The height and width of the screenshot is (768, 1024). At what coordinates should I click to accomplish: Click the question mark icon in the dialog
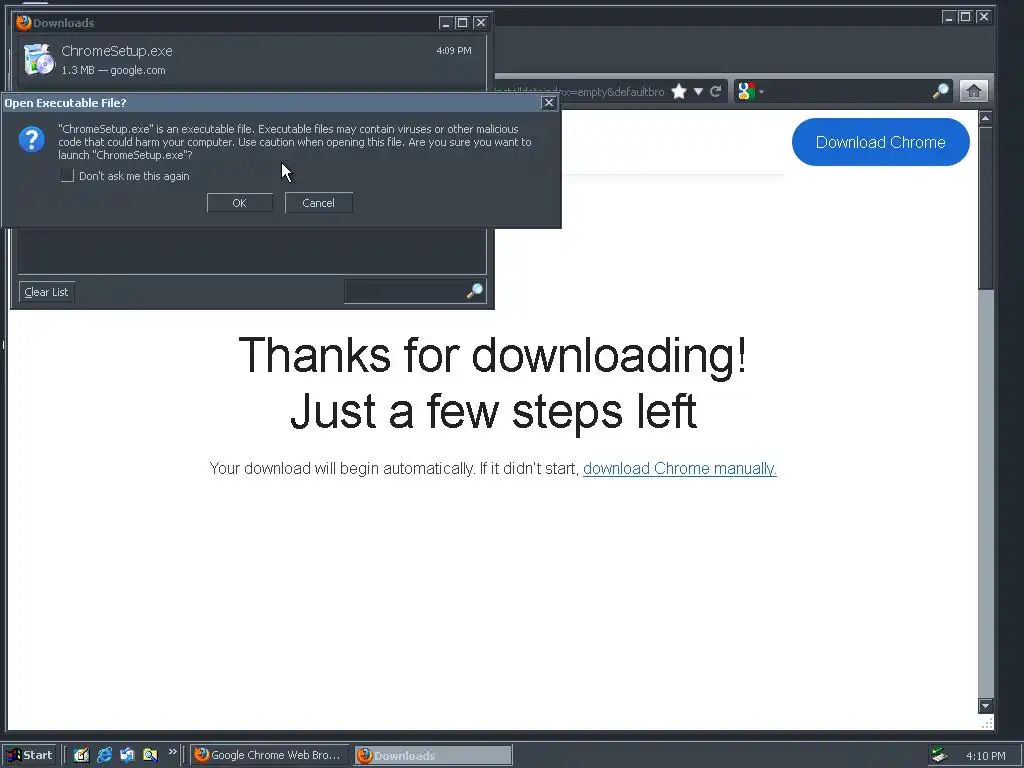click(31, 139)
